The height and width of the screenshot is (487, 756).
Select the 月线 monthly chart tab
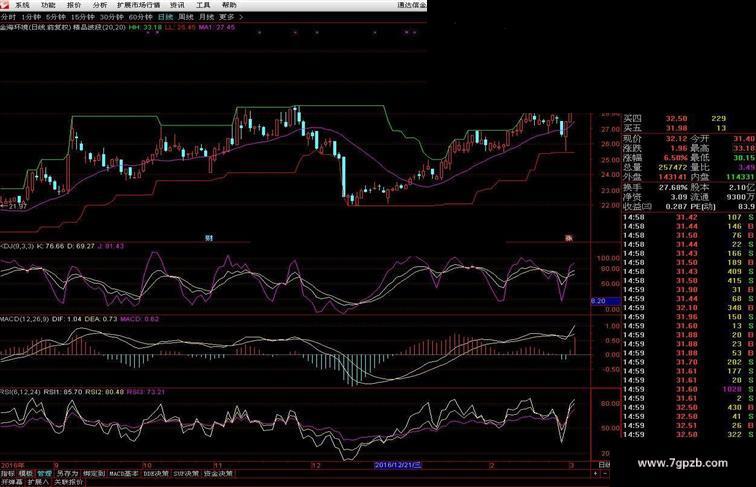(206, 17)
